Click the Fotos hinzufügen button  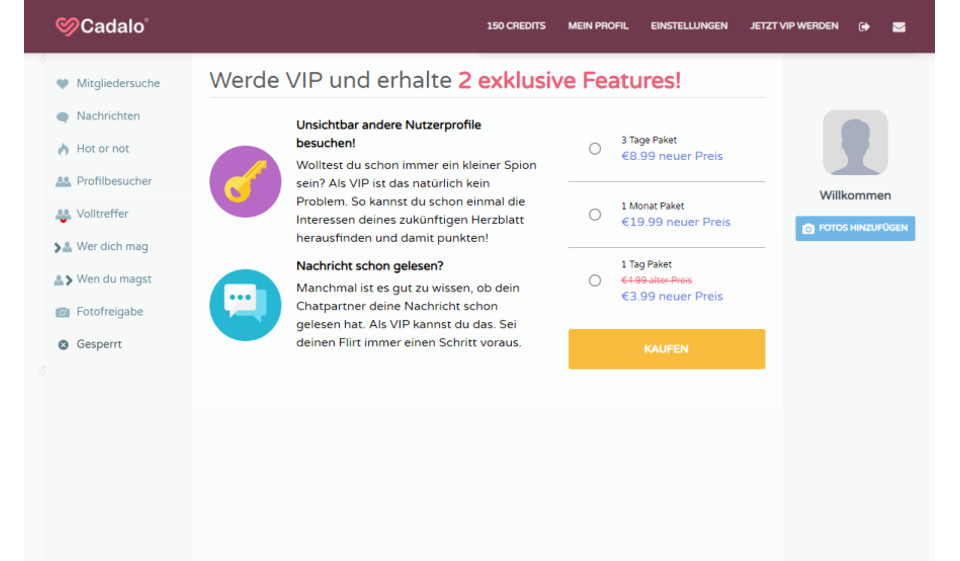(855, 228)
